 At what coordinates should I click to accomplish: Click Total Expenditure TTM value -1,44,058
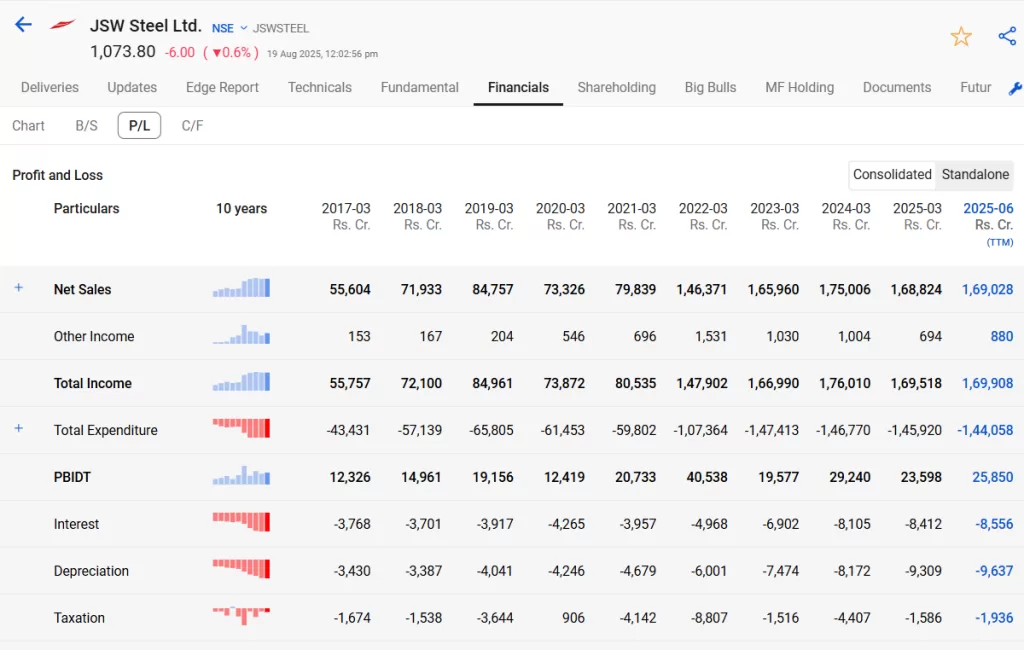click(x=985, y=431)
